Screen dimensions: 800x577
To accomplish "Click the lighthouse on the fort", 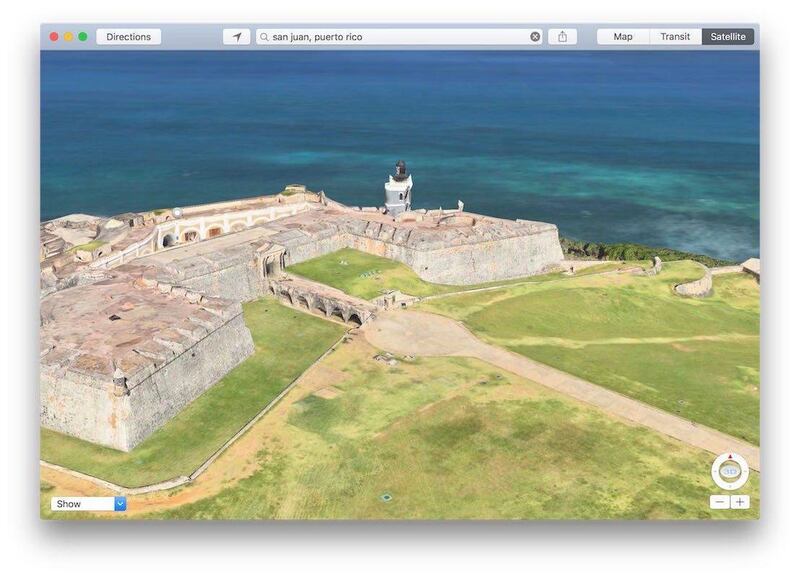I will 398,188.
